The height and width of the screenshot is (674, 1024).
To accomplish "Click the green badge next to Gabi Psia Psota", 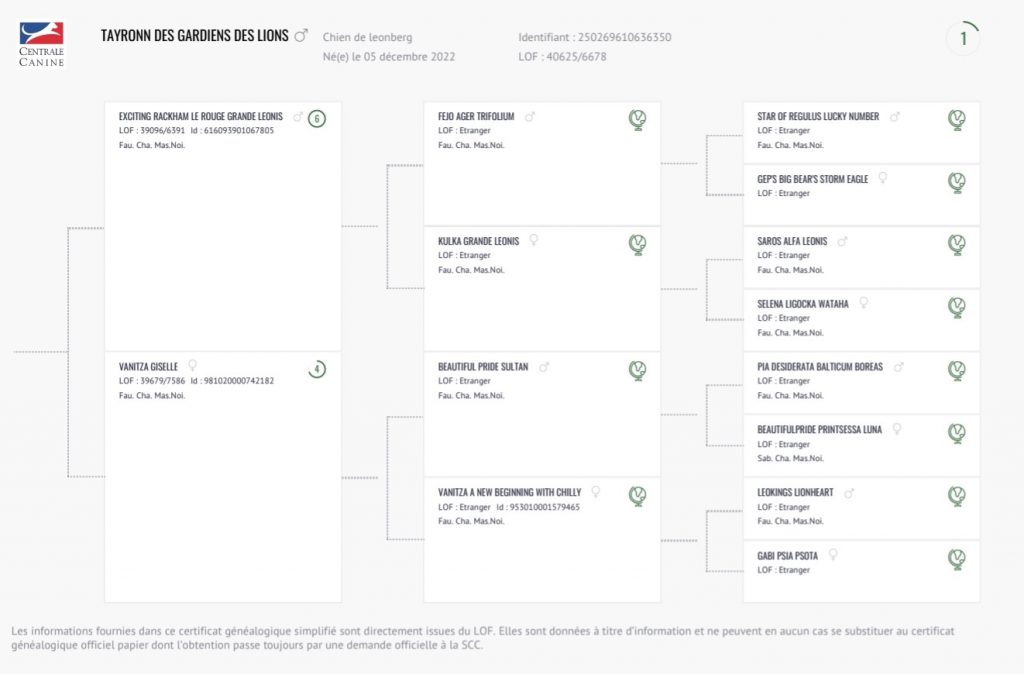I will 957,559.
